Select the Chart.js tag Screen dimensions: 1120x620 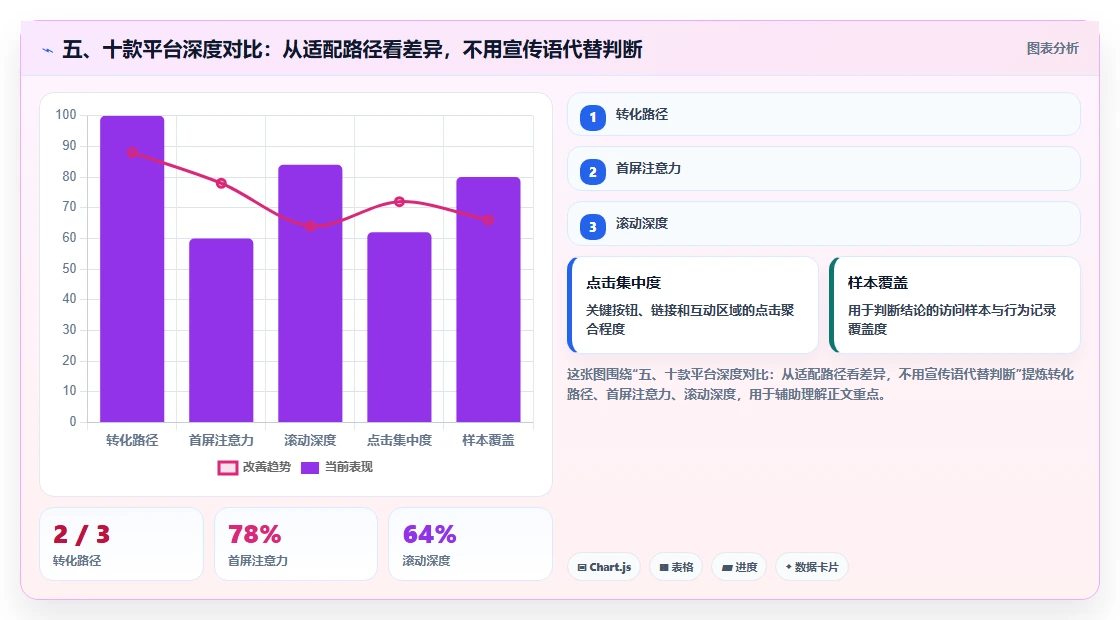tap(604, 567)
